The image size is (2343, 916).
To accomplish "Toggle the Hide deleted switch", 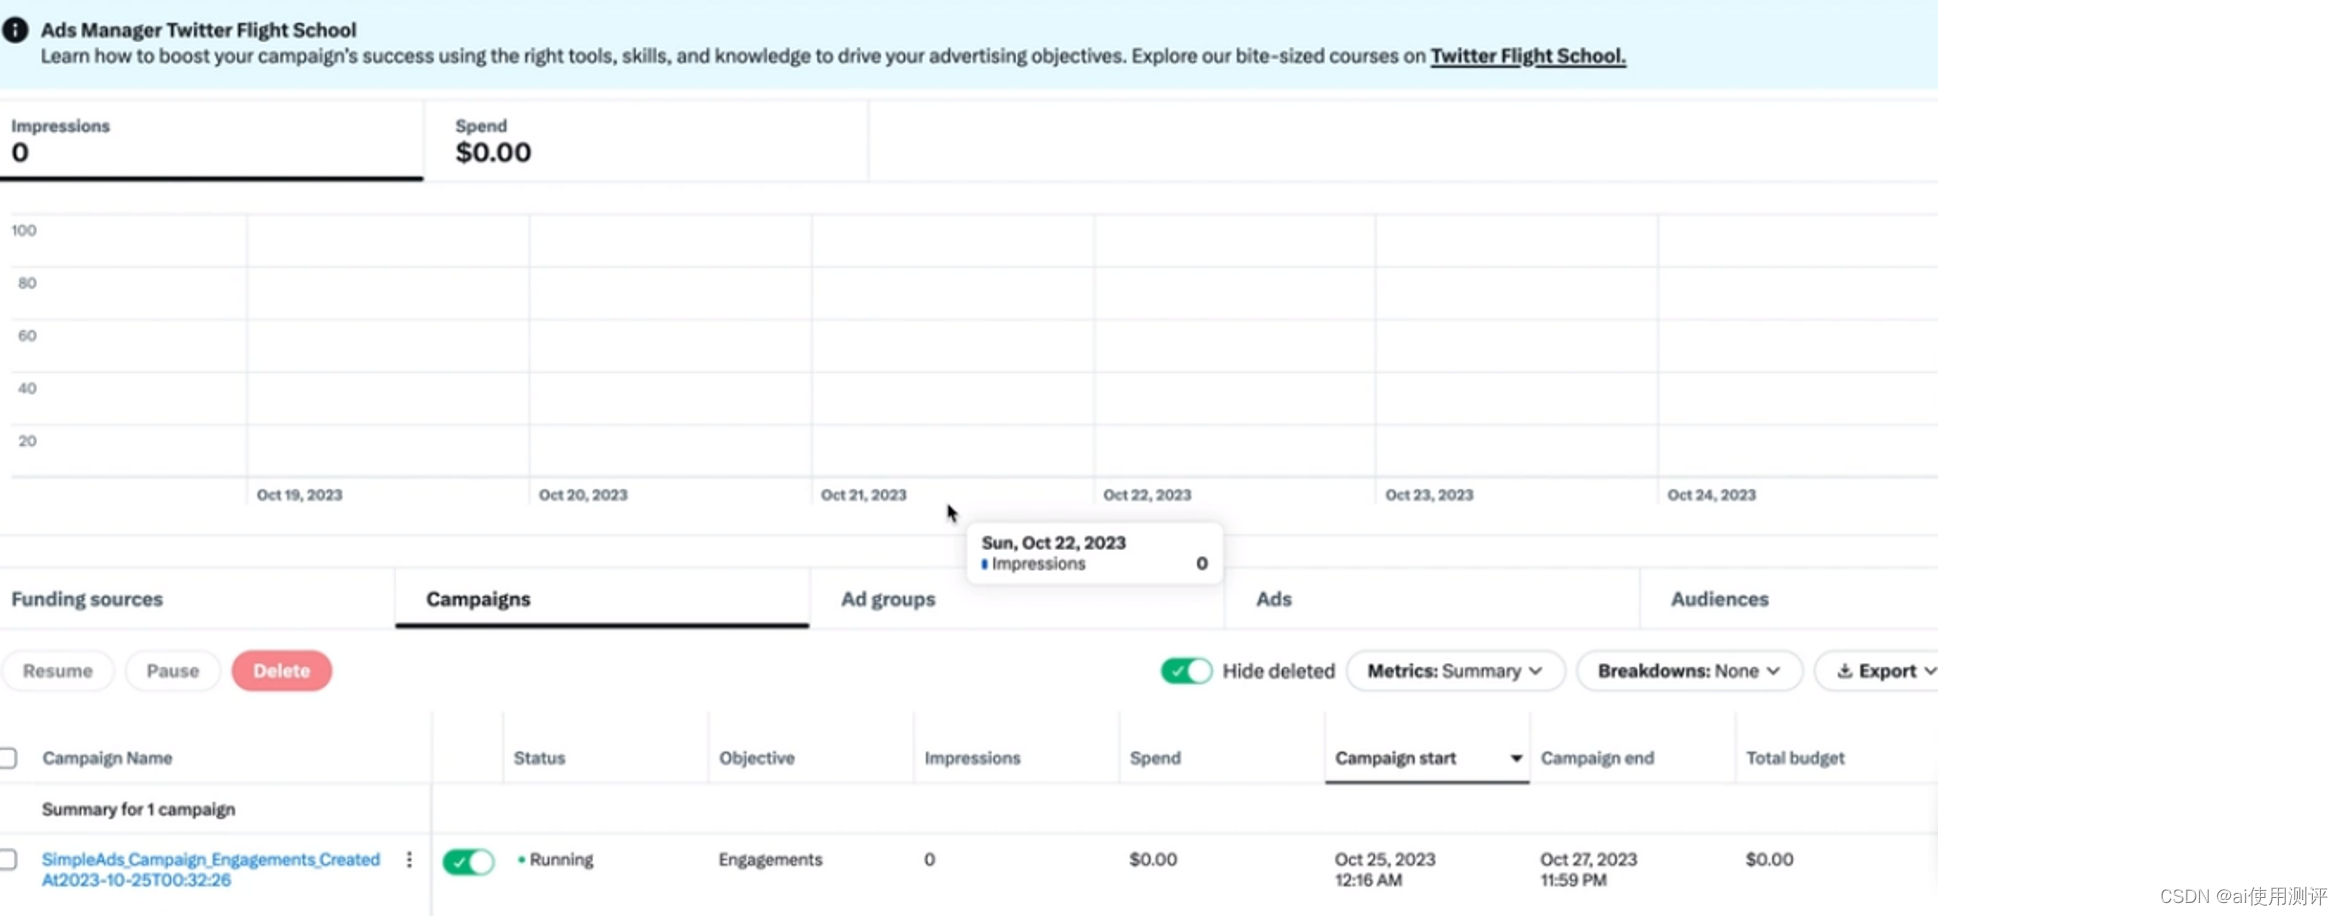I will tap(1186, 671).
